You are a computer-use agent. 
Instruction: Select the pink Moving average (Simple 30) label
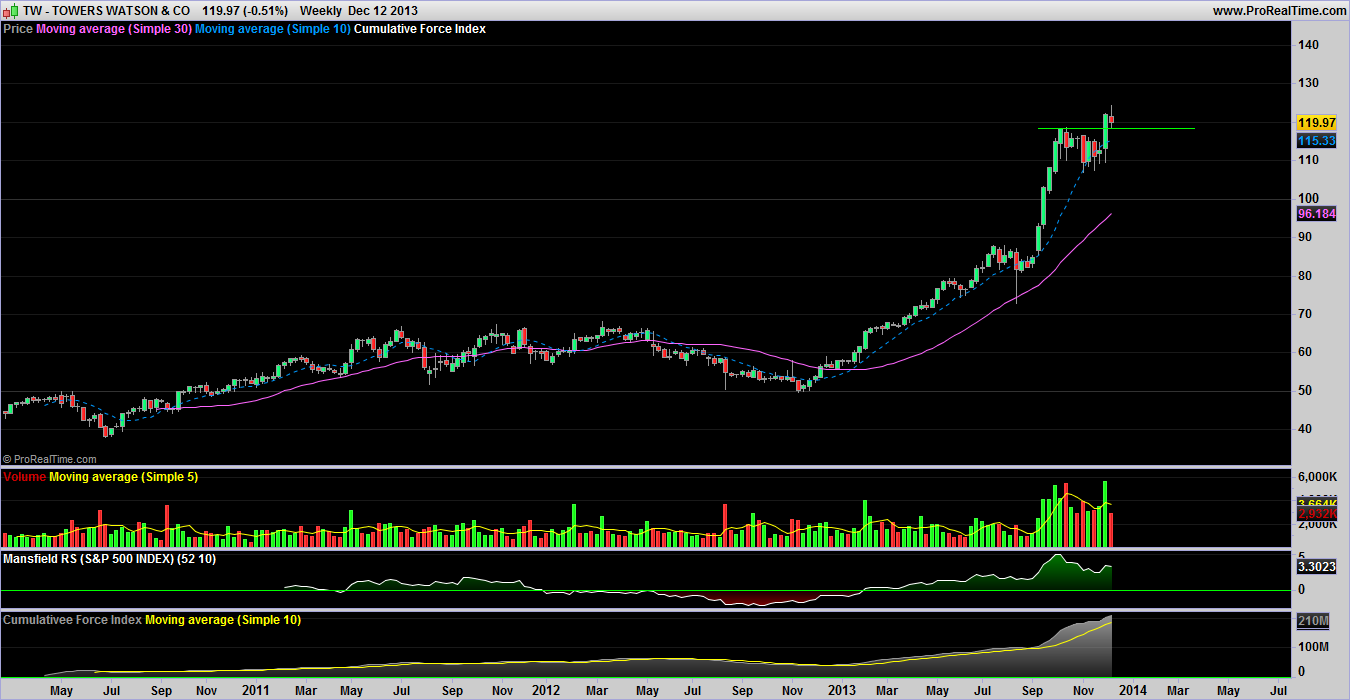[113, 29]
